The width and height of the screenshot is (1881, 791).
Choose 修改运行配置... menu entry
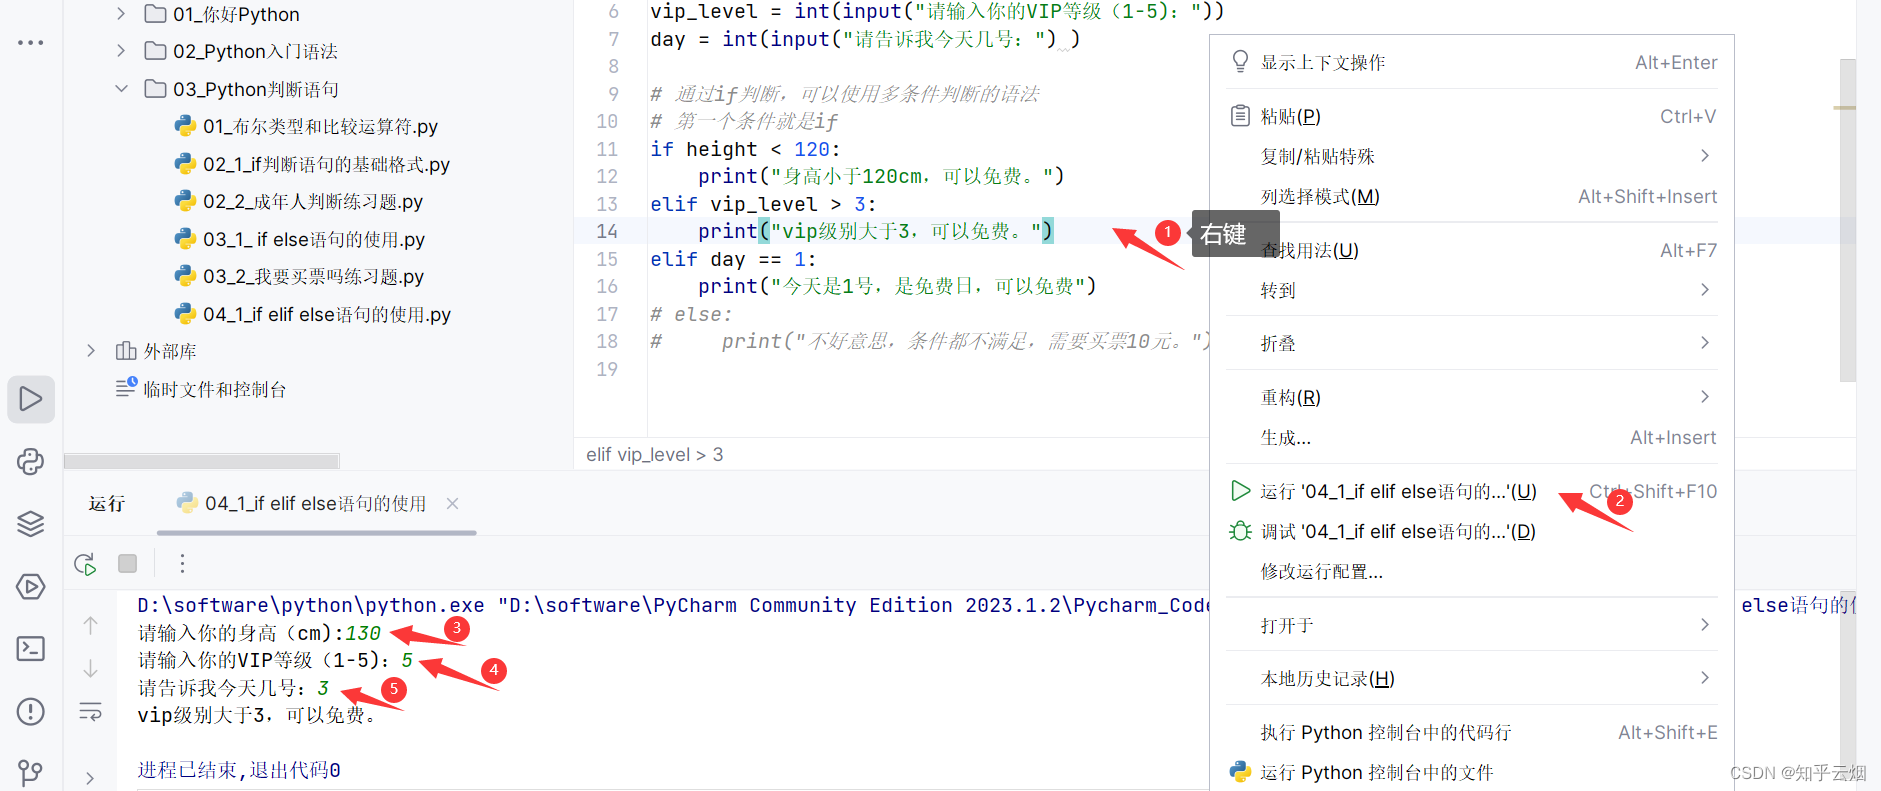1472,571
